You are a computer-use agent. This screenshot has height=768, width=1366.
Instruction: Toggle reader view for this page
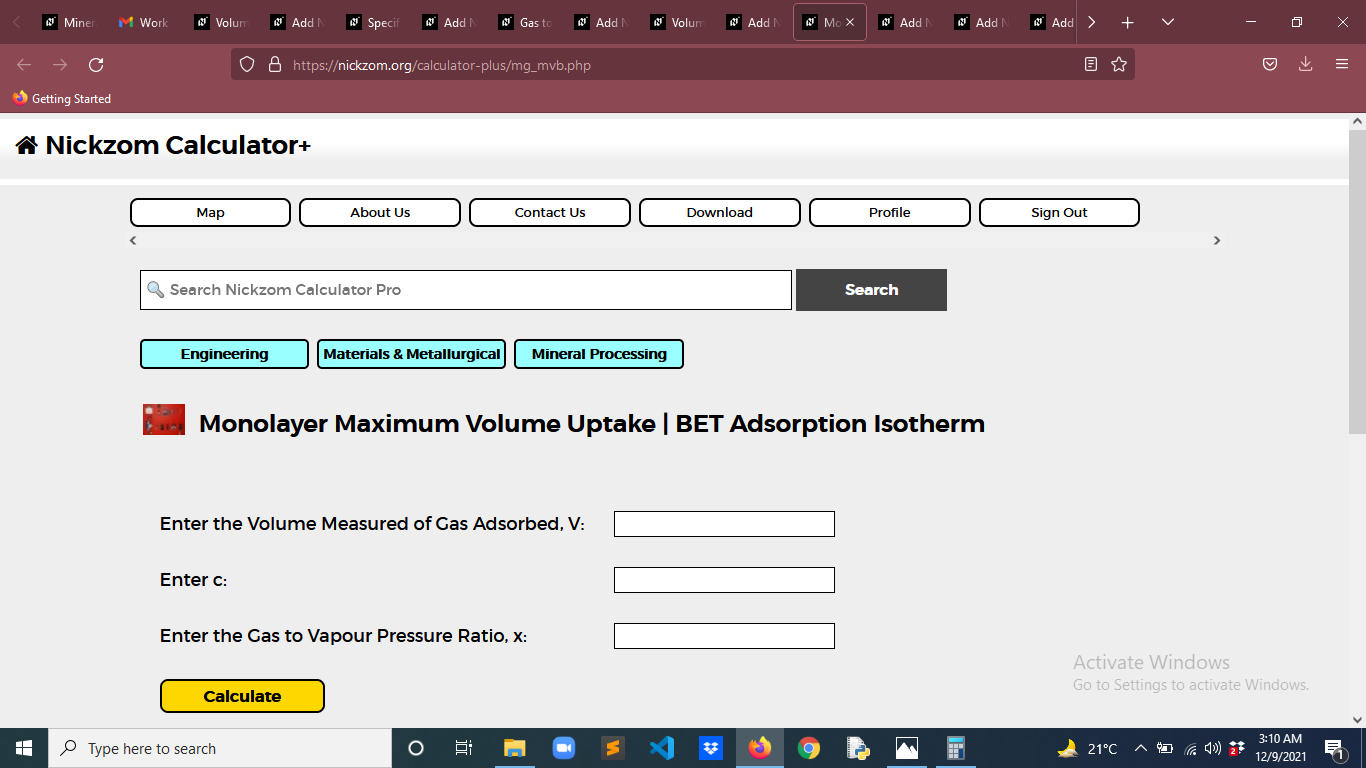(1091, 65)
